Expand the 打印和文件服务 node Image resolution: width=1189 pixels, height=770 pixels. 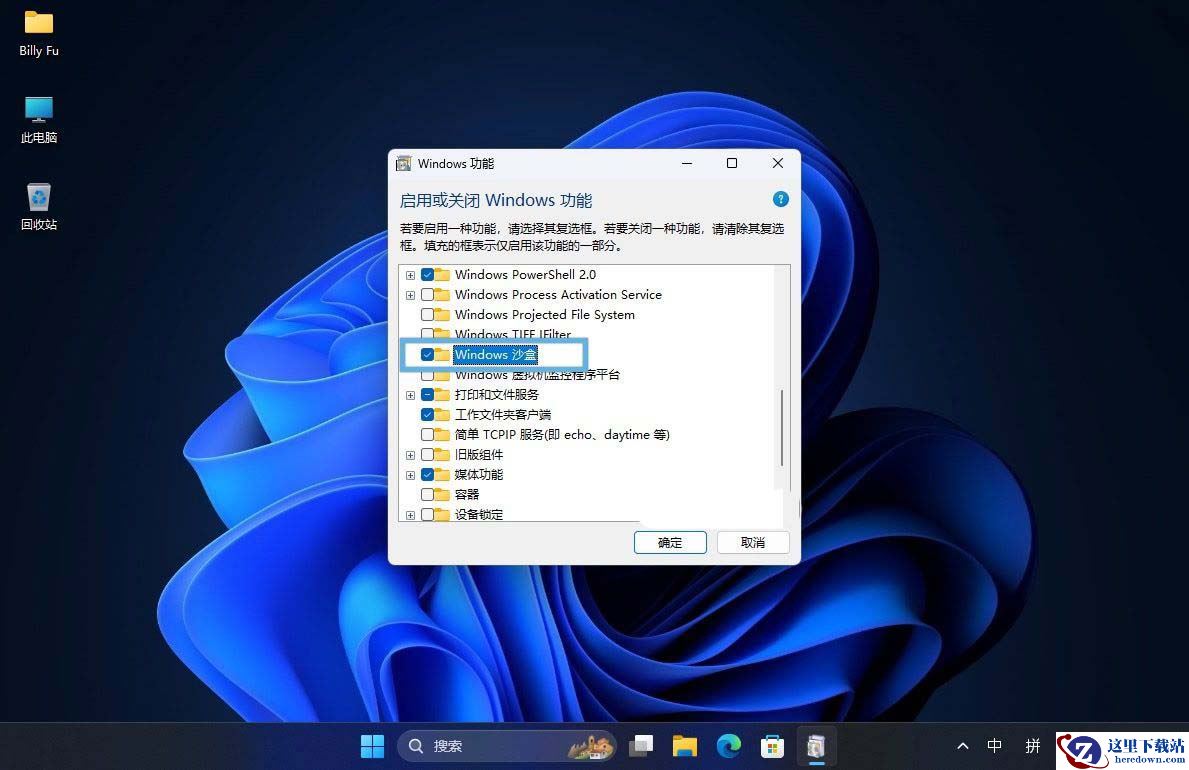410,395
